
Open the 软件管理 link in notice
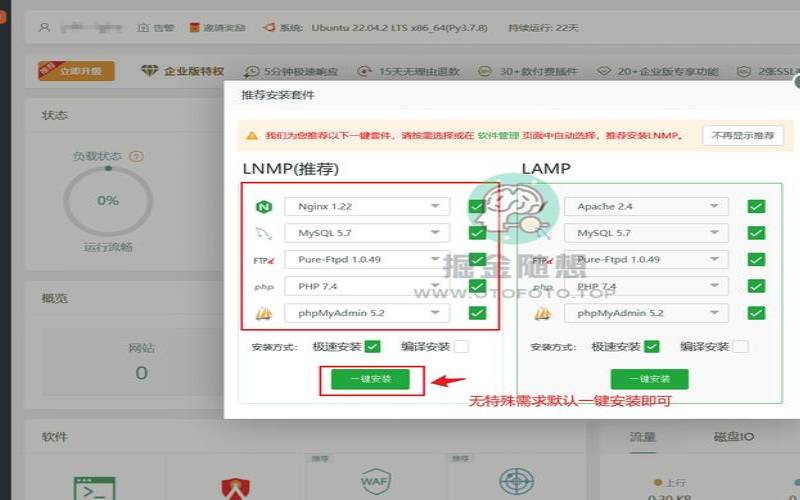click(495, 135)
